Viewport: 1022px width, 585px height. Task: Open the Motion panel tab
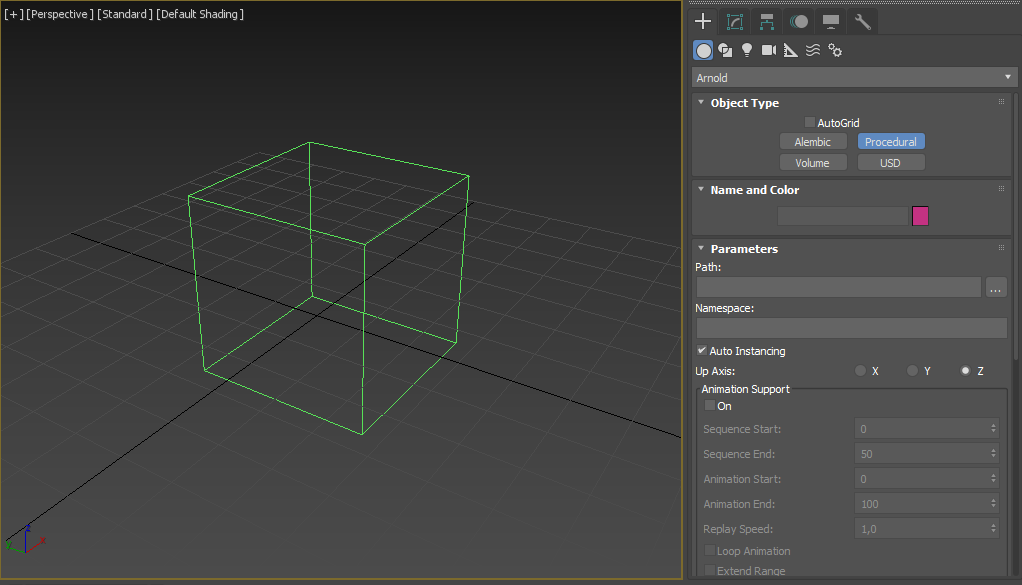[798, 21]
